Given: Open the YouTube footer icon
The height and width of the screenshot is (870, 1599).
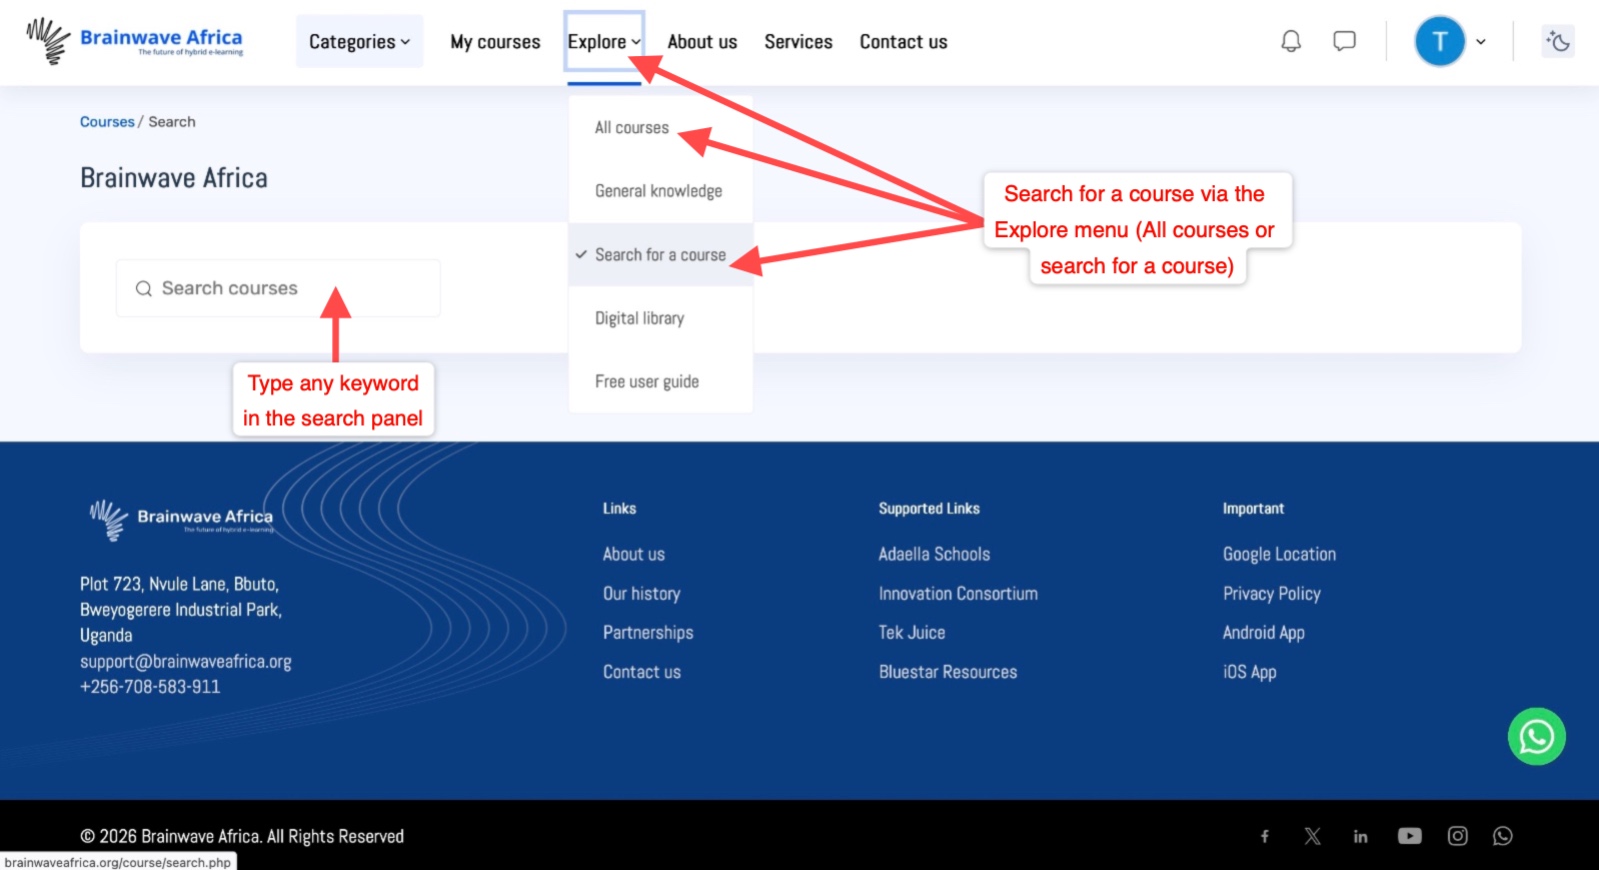Looking at the screenshot, I should pos(1409,836).
